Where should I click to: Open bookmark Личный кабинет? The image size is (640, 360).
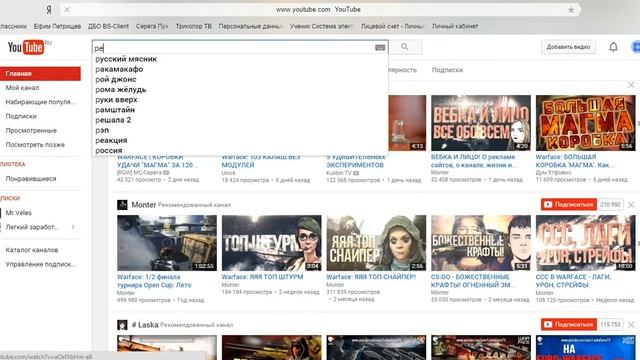click(x=455, y=26)
